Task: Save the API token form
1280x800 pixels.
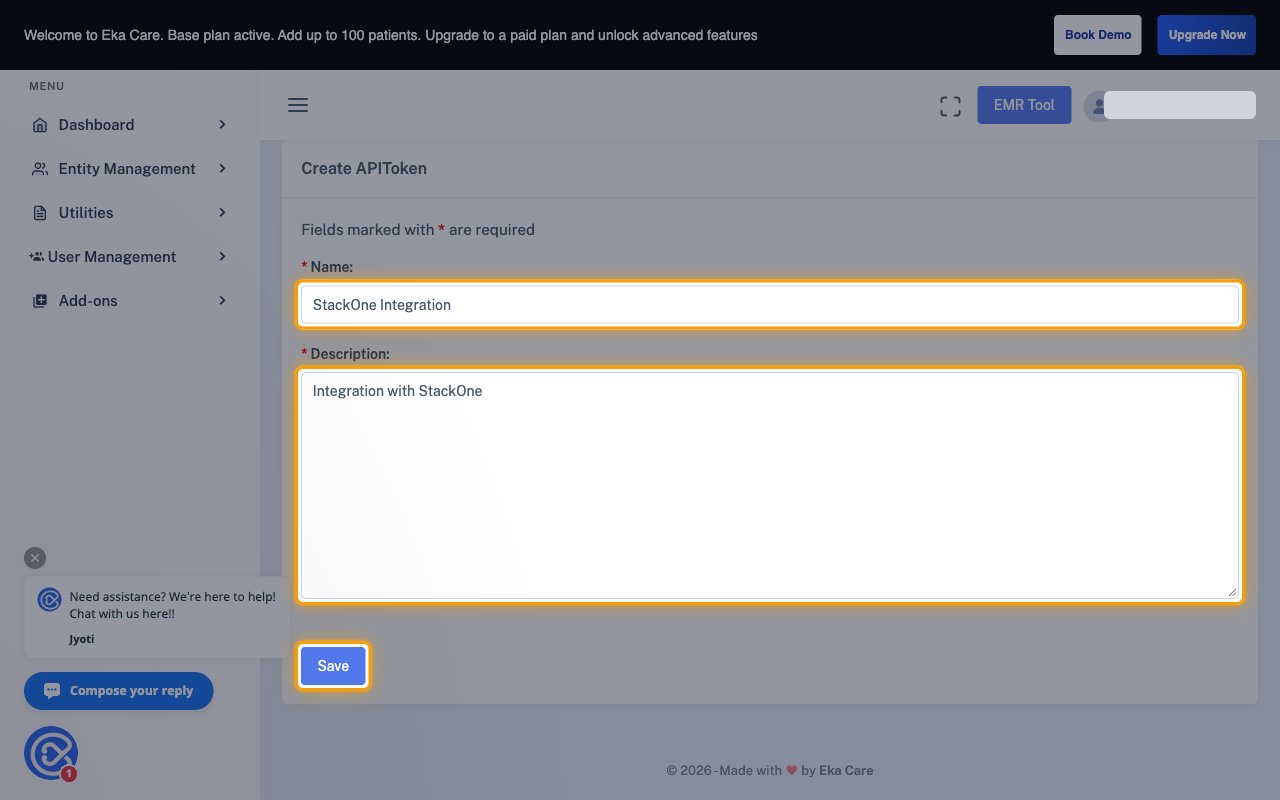Action: coord(333,666)
